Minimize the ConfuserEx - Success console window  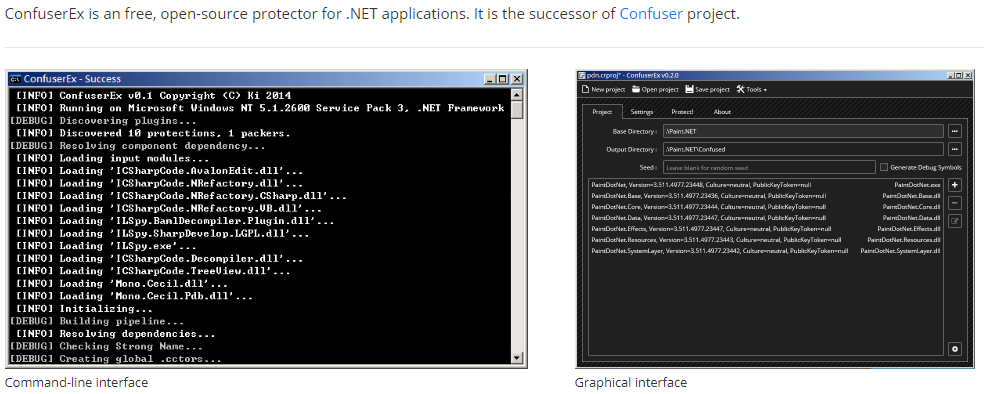[x=489, y=79]
